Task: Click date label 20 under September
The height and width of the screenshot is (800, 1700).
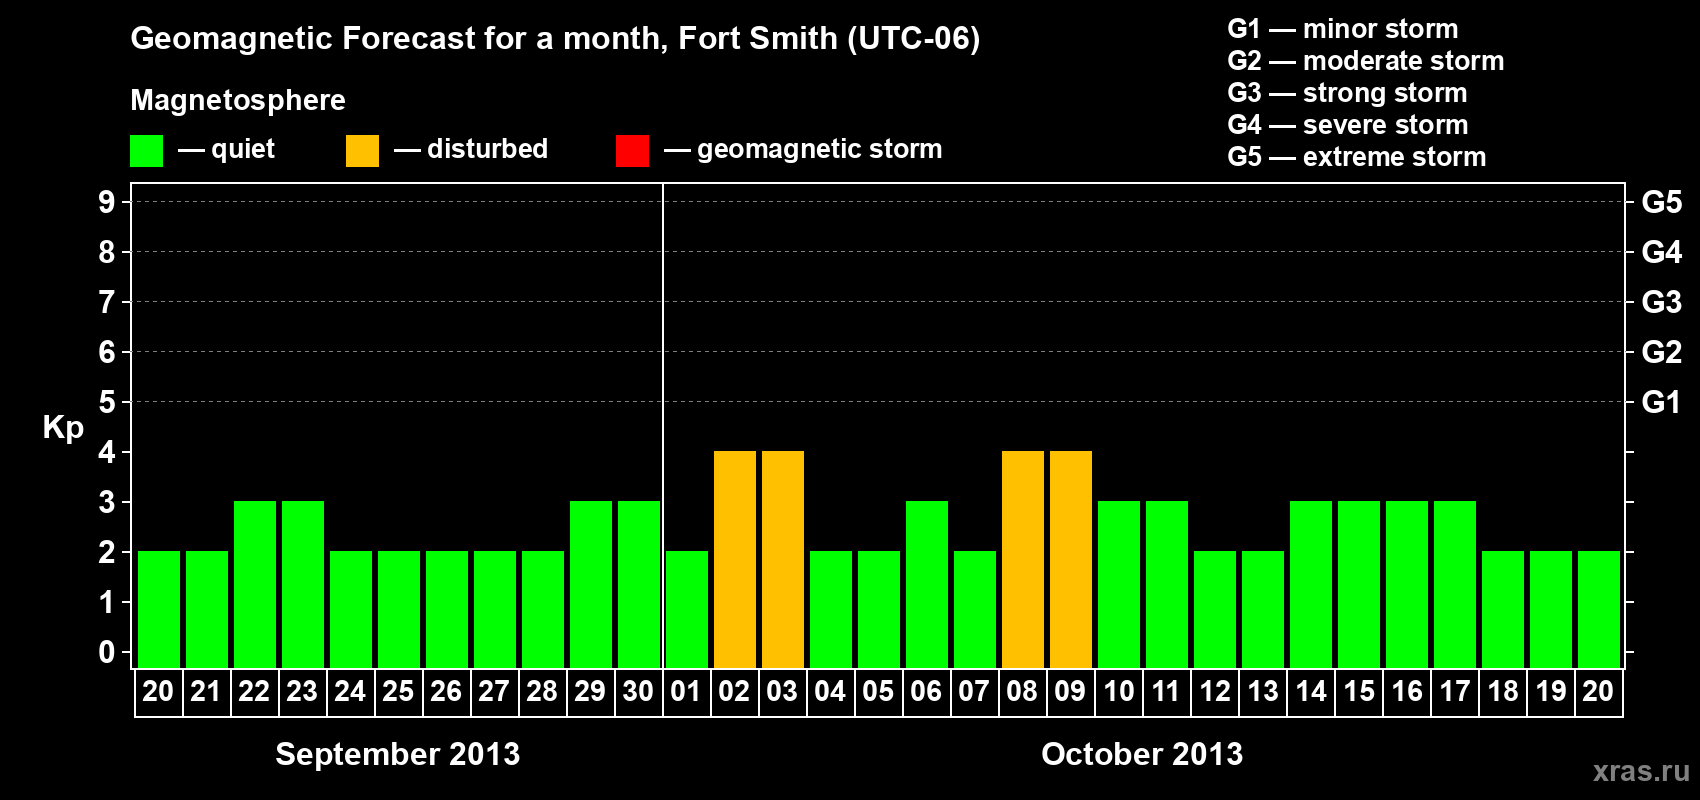Action: tap(158, 691)
